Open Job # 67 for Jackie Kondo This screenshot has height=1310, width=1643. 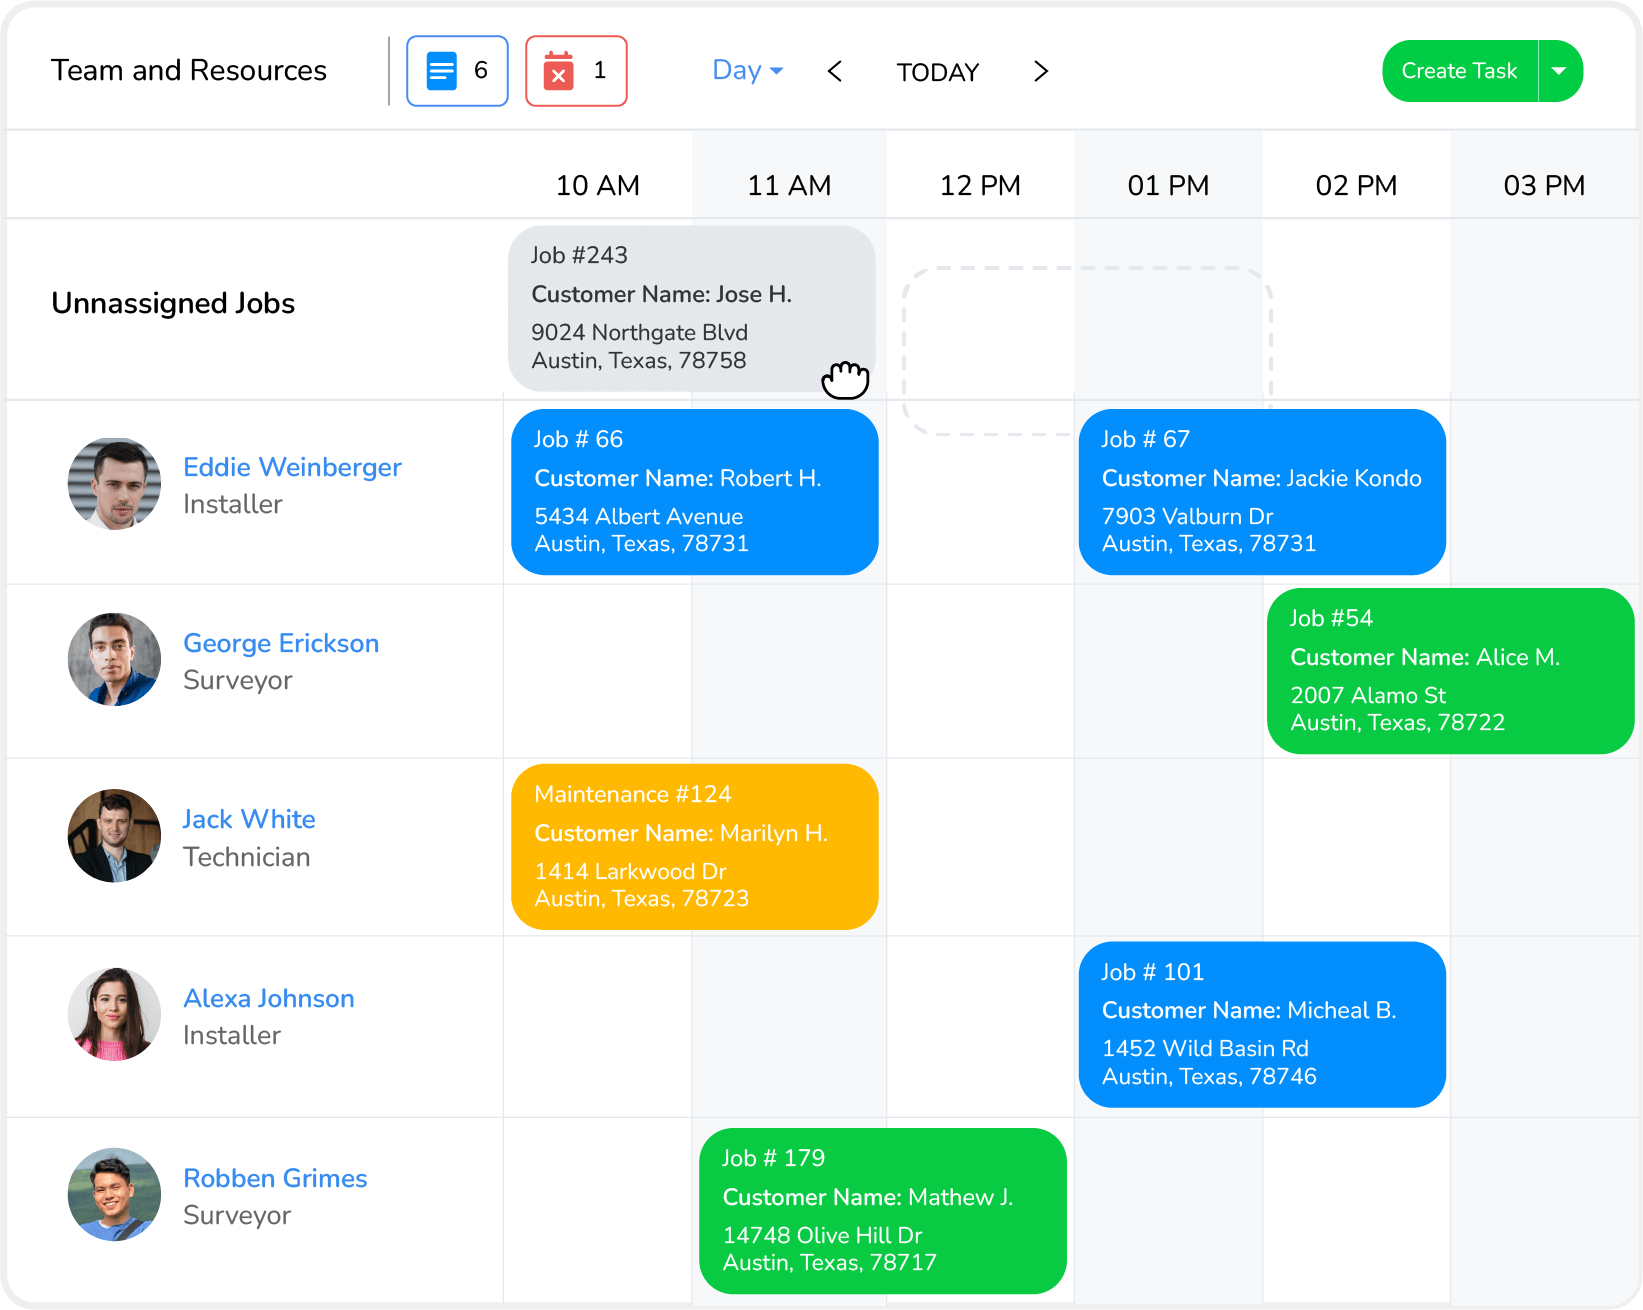coord(1262,492)
